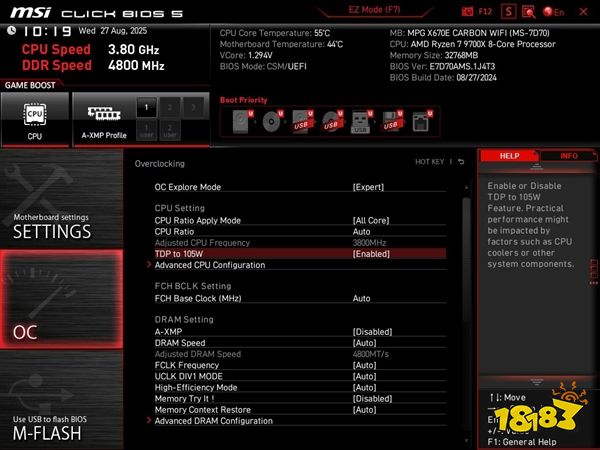
Task: Click the Adjusted CPU Frequency 3800MHz row
Action: click(x=300, y=243)
